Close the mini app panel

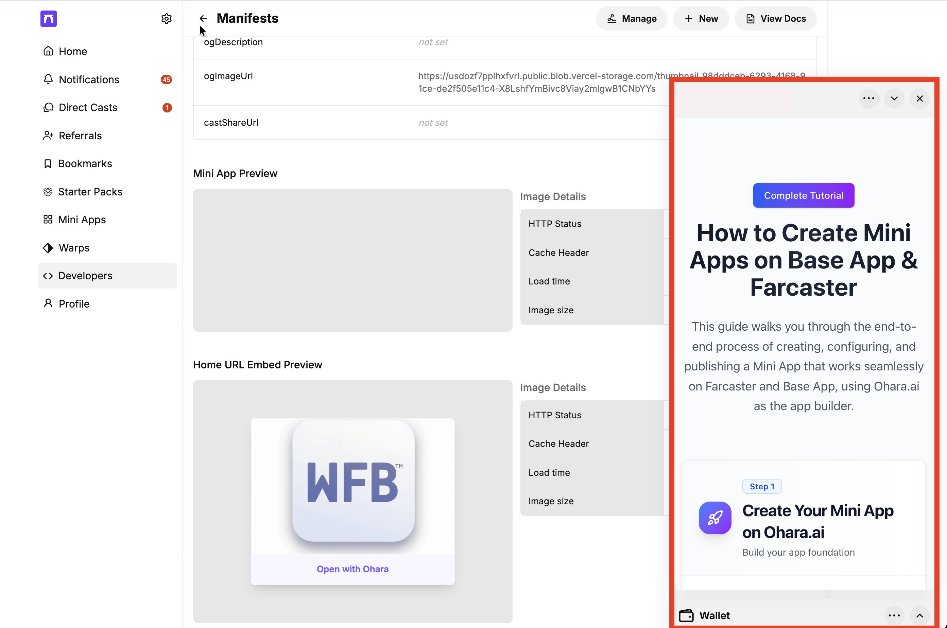[x=919, y=98]
